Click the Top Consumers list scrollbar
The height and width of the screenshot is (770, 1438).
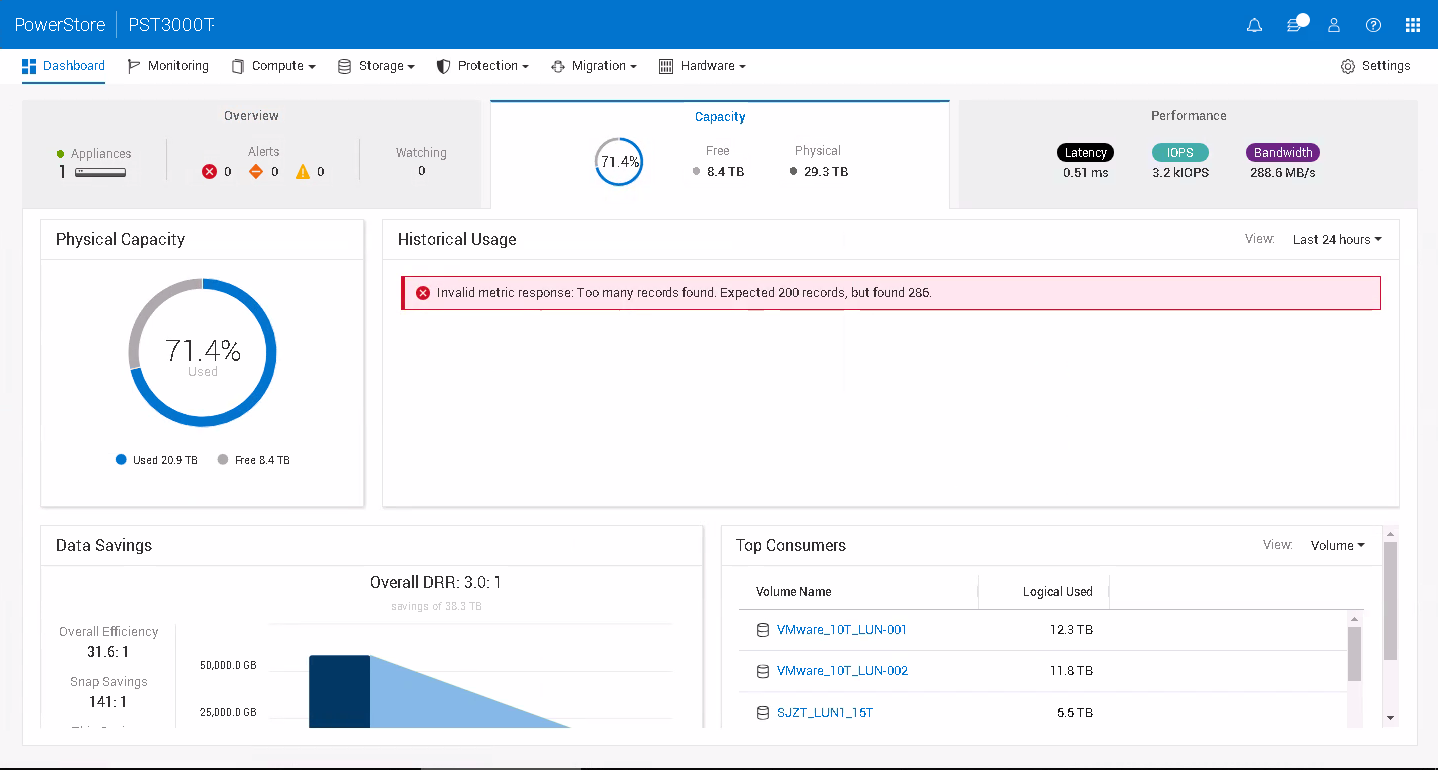[1354, 652]
